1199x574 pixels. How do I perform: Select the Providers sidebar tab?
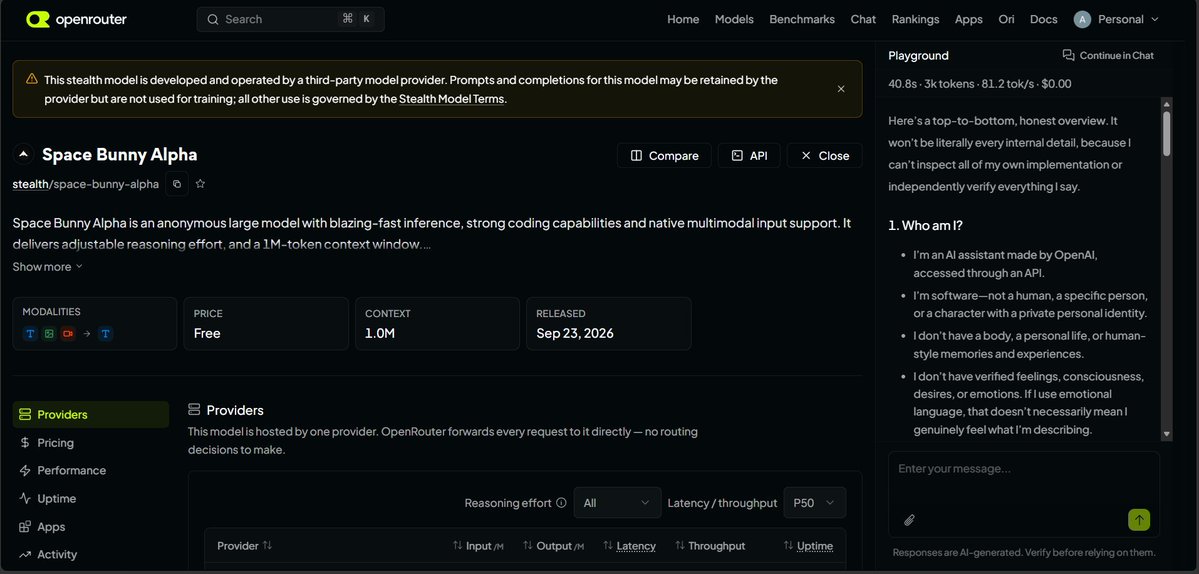91,414
